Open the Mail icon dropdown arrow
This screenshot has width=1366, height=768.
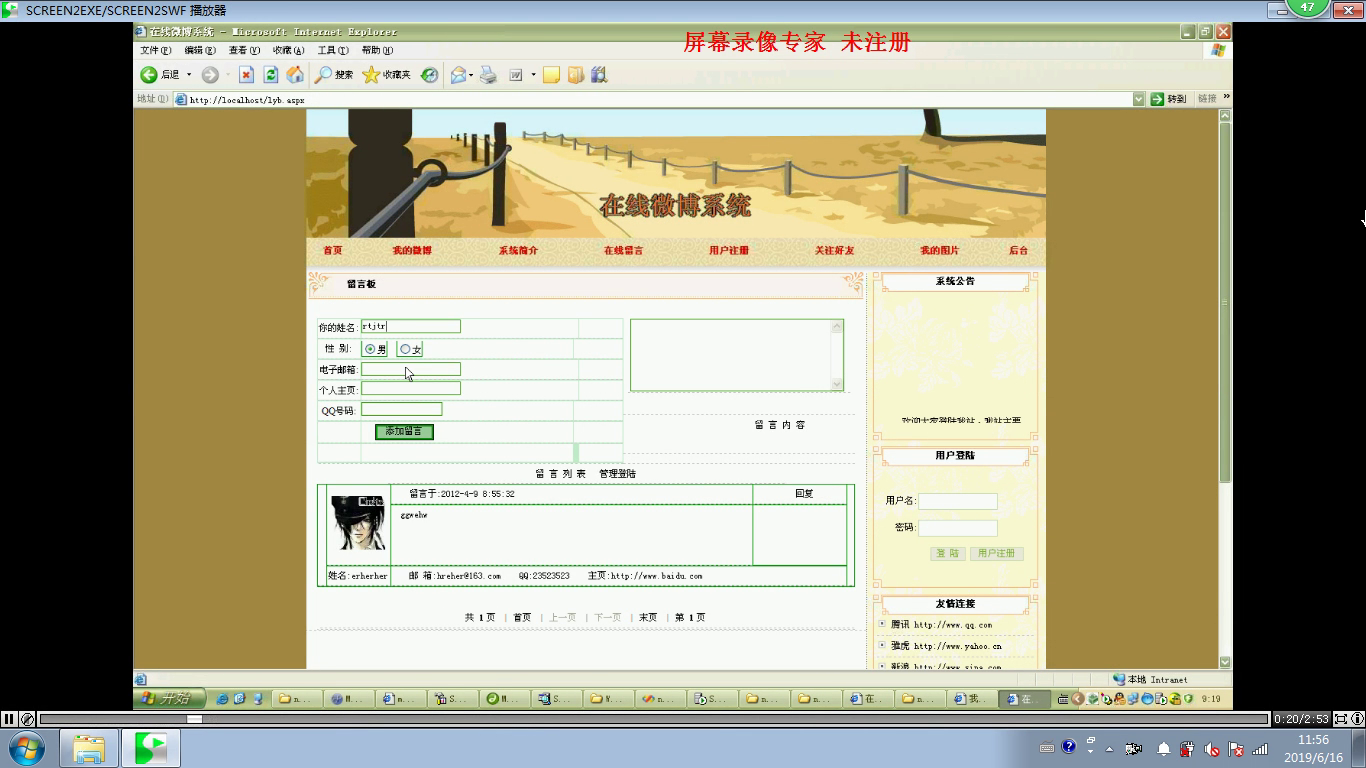(x=471, y=75)
